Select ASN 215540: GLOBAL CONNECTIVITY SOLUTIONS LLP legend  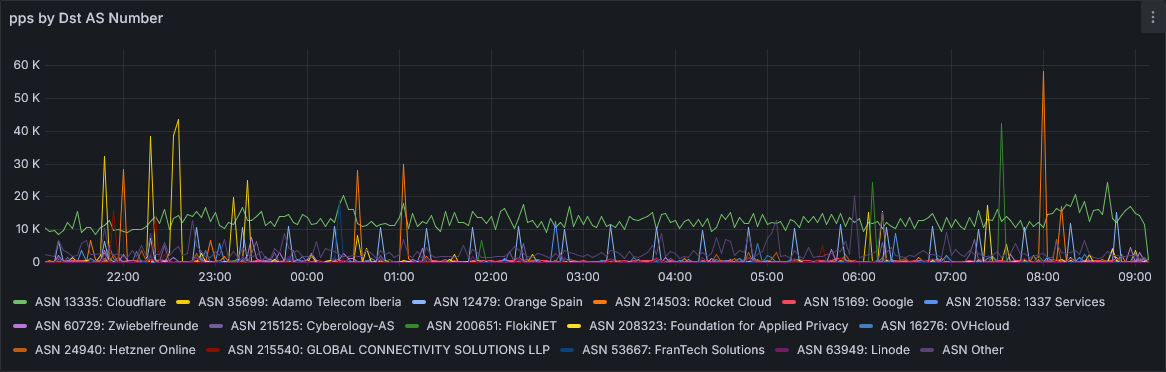click(389, 350)
